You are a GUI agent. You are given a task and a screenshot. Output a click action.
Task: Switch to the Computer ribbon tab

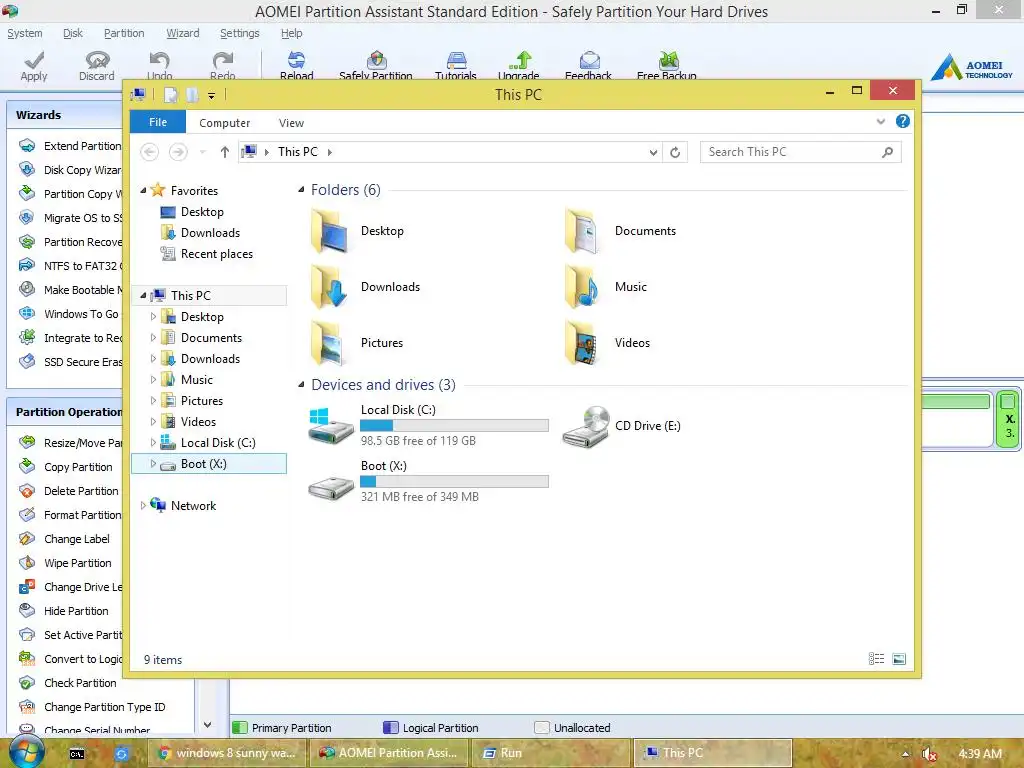point(225,123)
